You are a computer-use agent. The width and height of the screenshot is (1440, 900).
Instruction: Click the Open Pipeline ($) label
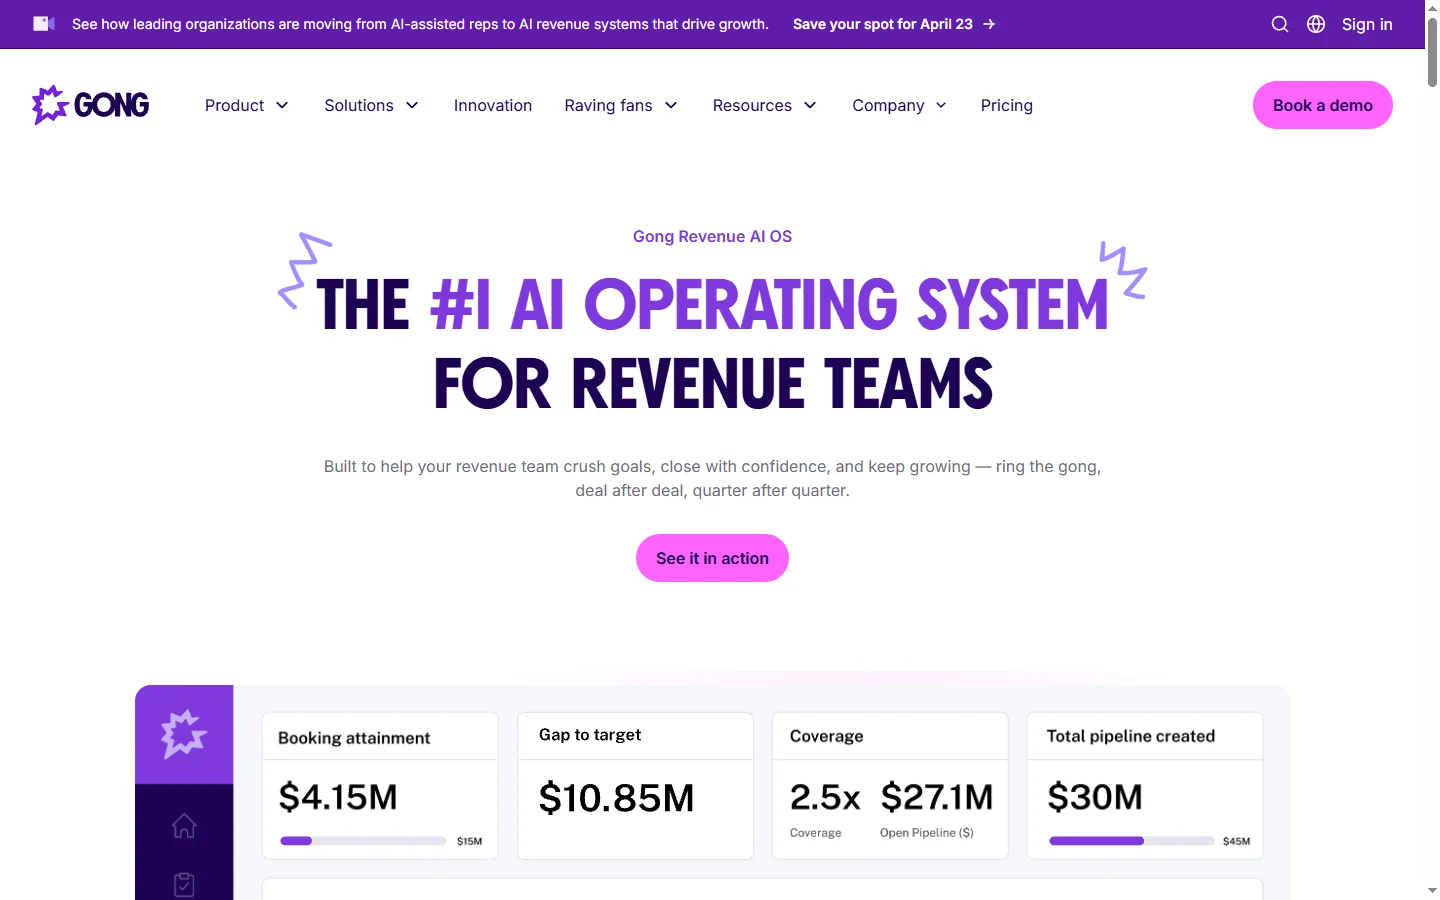pyautogui.click(x=927, y=833)
